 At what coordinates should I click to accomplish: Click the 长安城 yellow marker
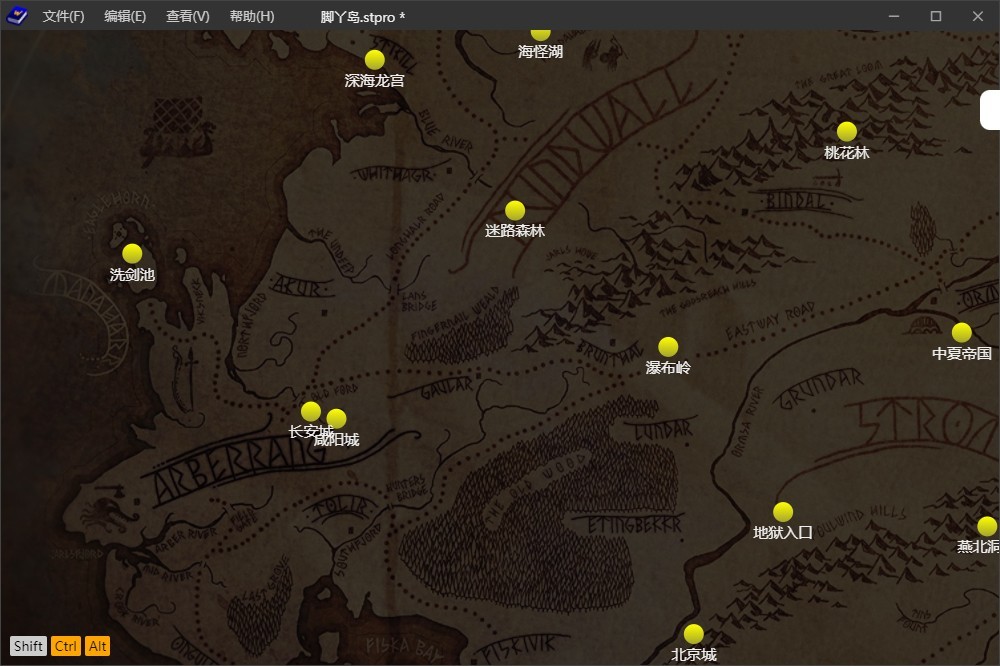click(x=310, y=411)
